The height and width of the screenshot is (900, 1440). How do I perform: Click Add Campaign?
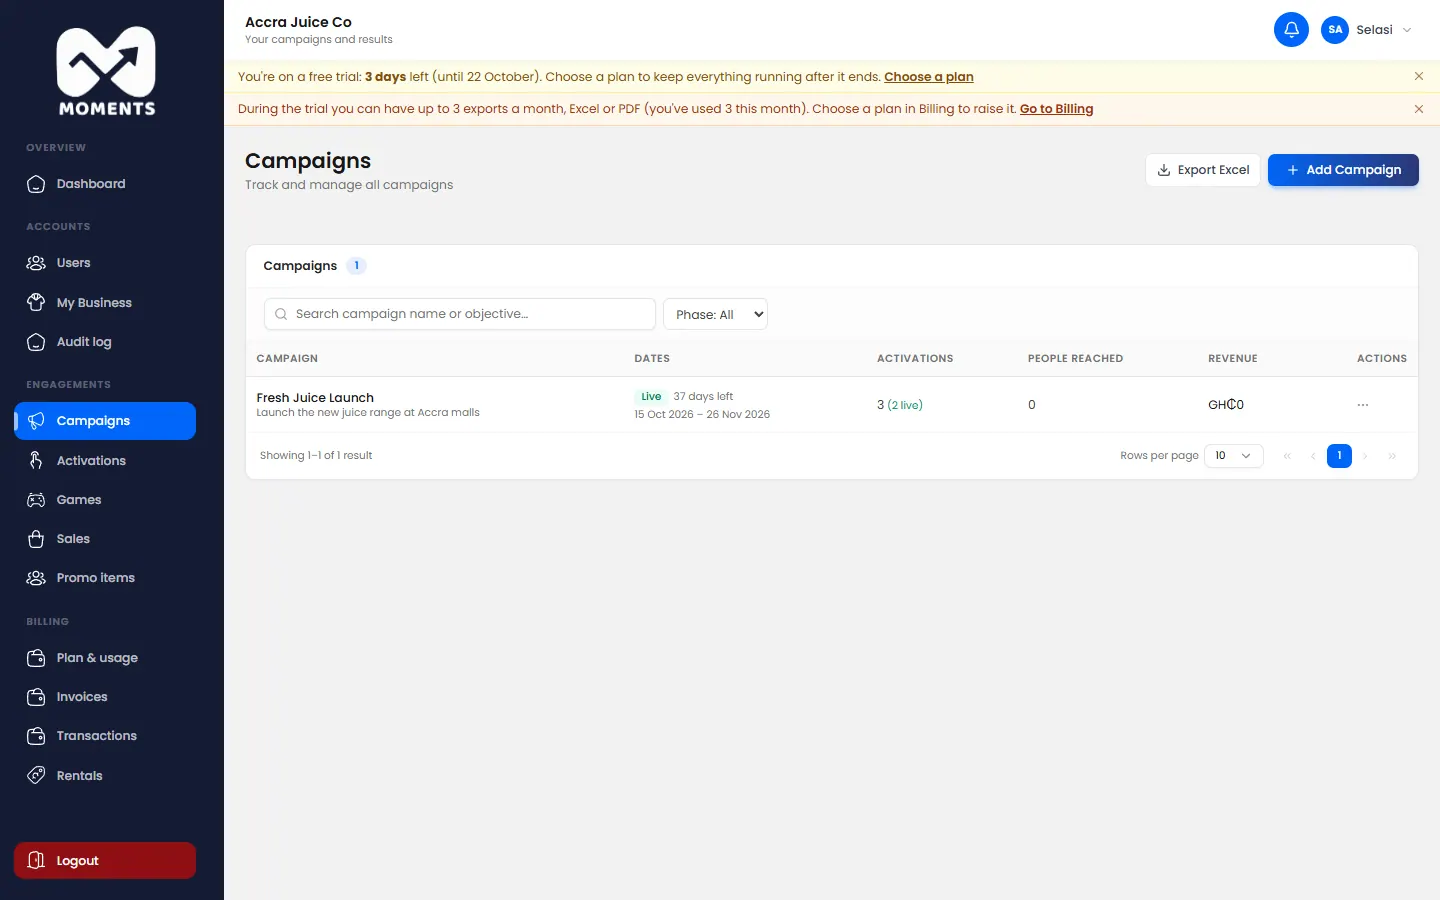[x=1343, y=170]
